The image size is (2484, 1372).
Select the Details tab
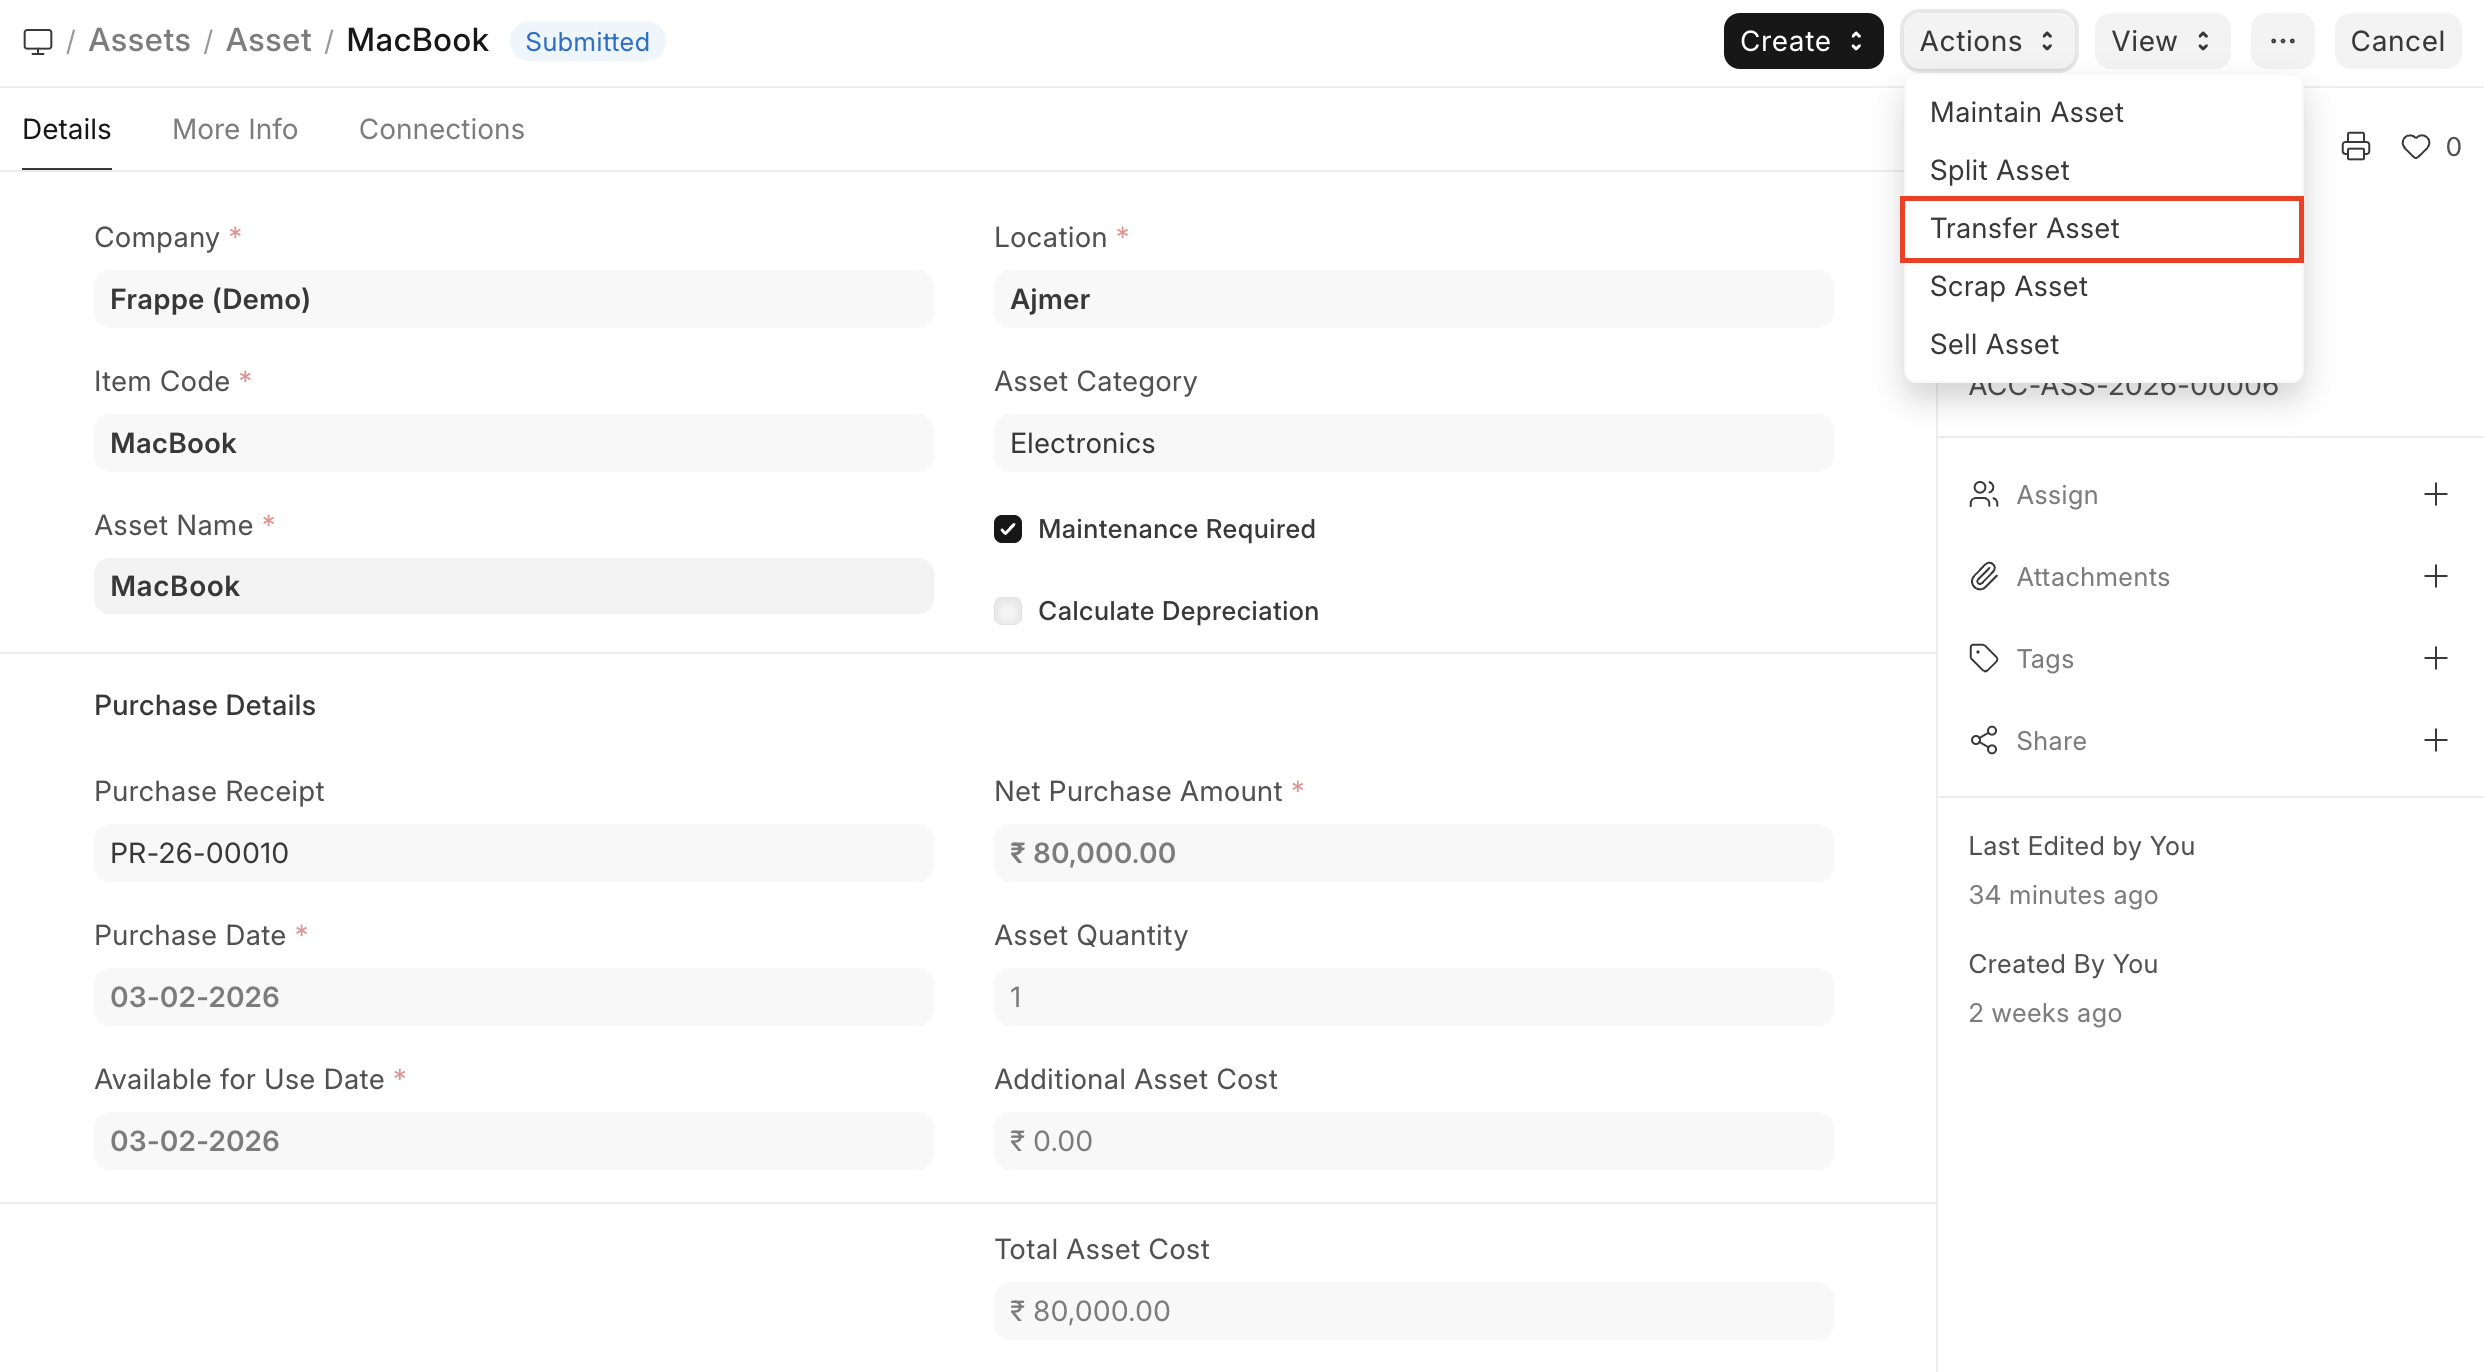coord(67,129)
